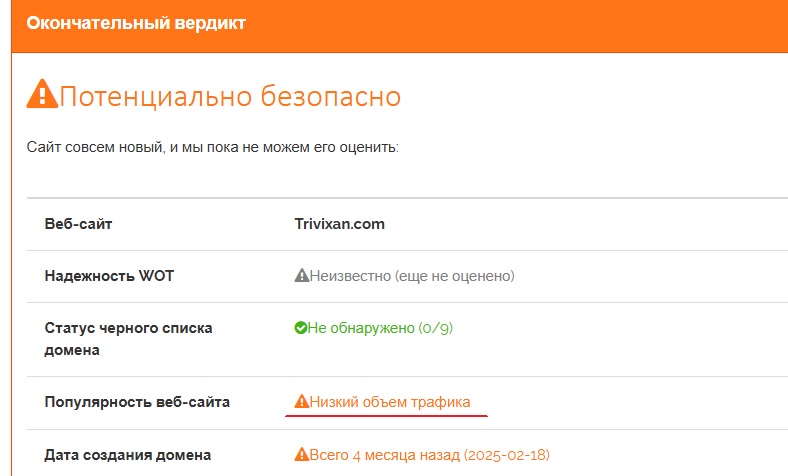Select the Trivixan.com website name

pyautogui.click(x=340, y=224)
